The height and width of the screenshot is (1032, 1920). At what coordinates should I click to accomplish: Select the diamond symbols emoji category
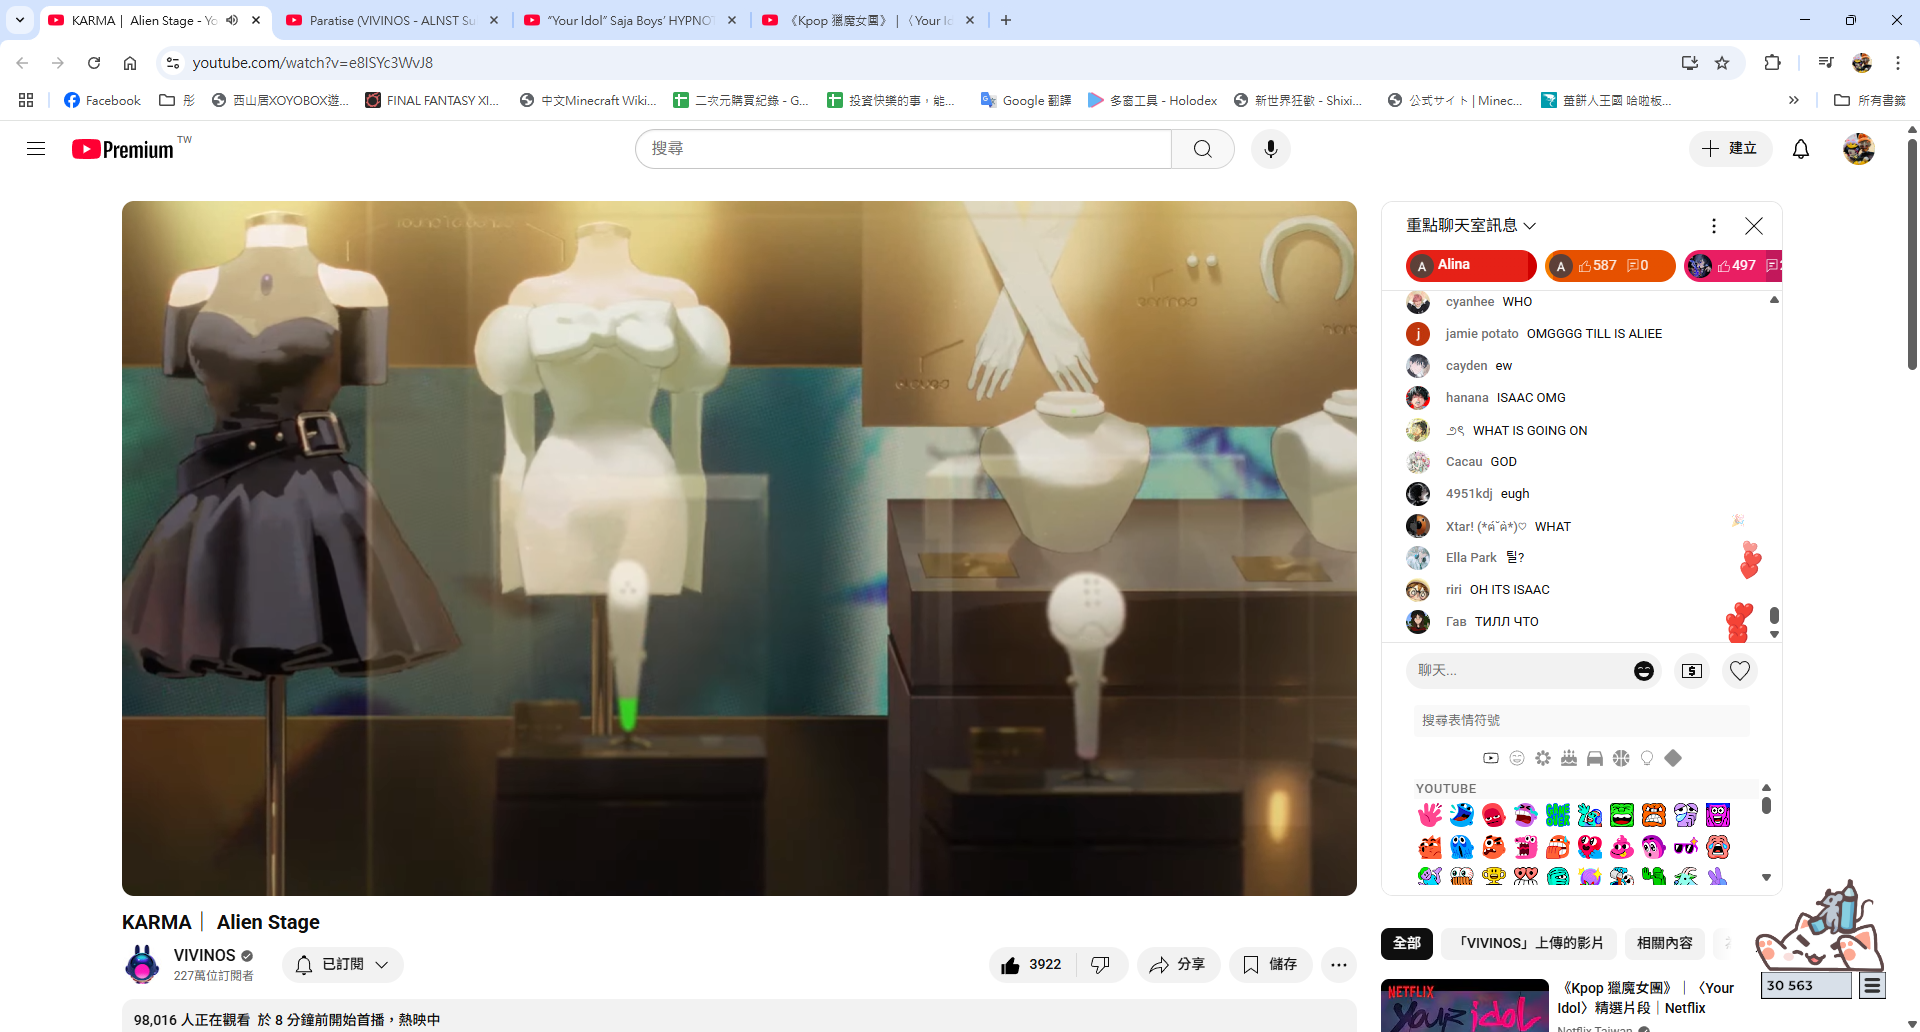(1673, 758)
